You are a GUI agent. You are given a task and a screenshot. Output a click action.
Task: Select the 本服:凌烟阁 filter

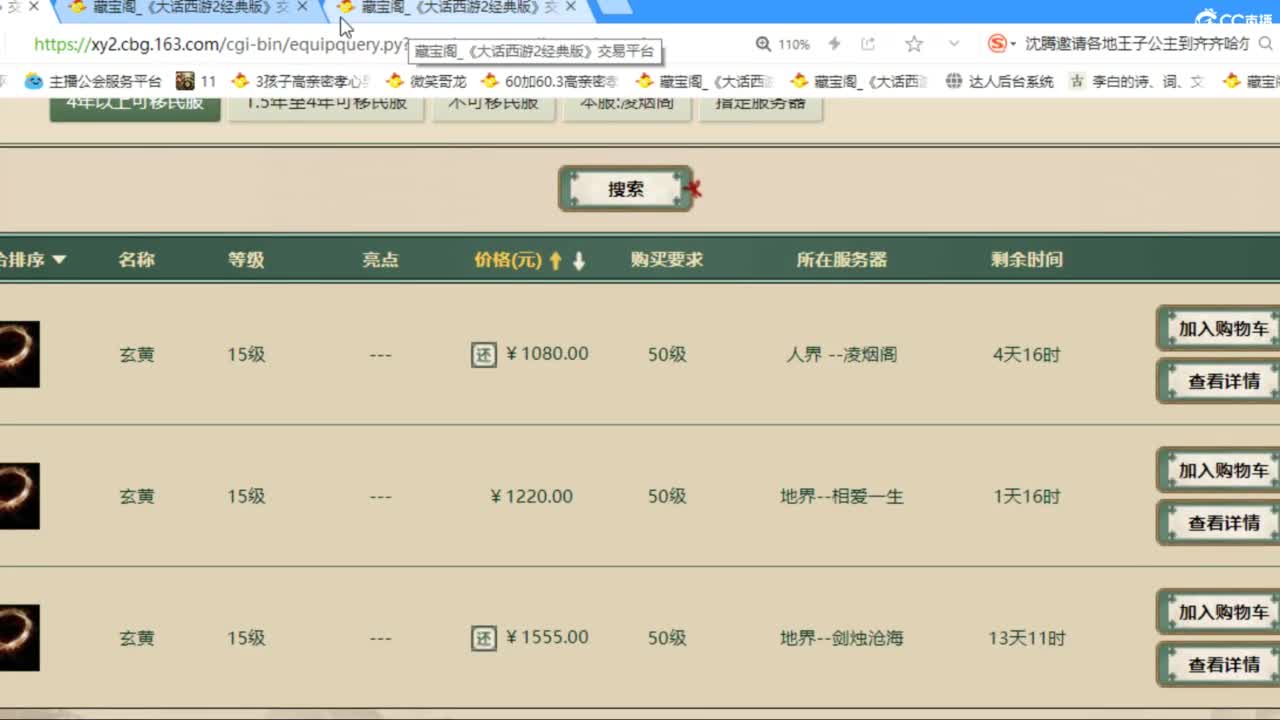[x=627, y=107]
